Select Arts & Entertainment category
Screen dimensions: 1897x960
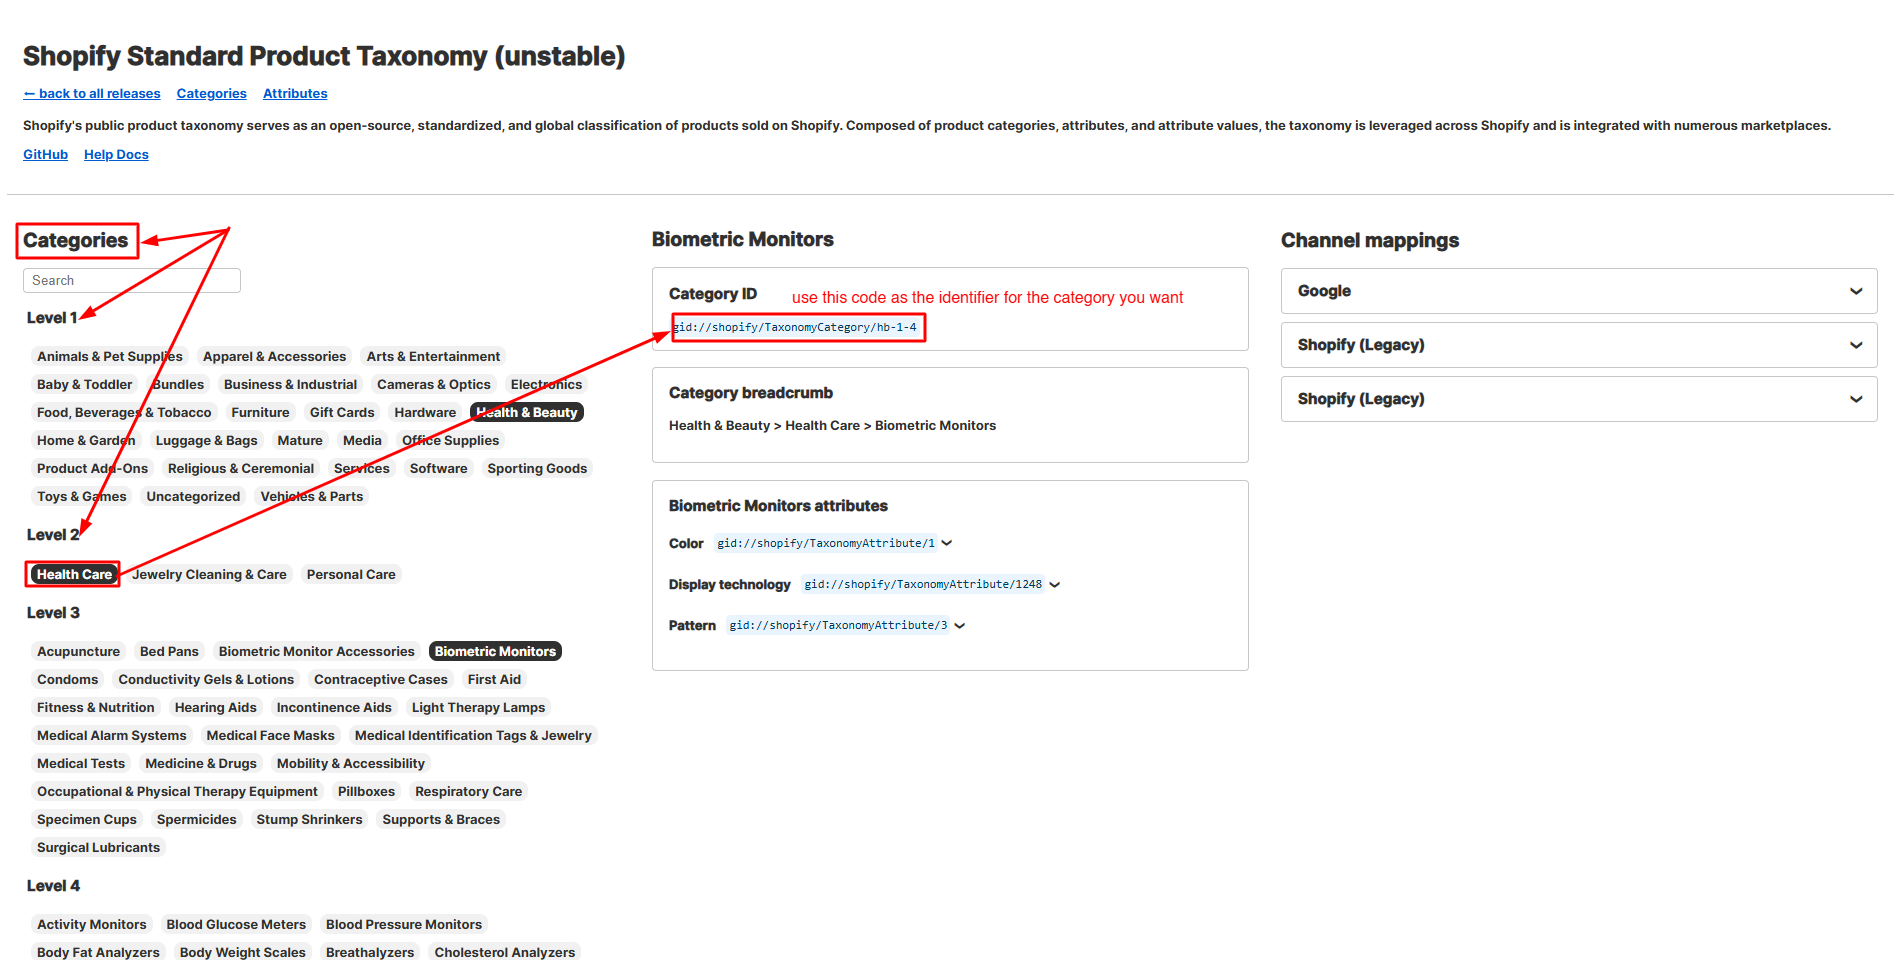[433, 356]
